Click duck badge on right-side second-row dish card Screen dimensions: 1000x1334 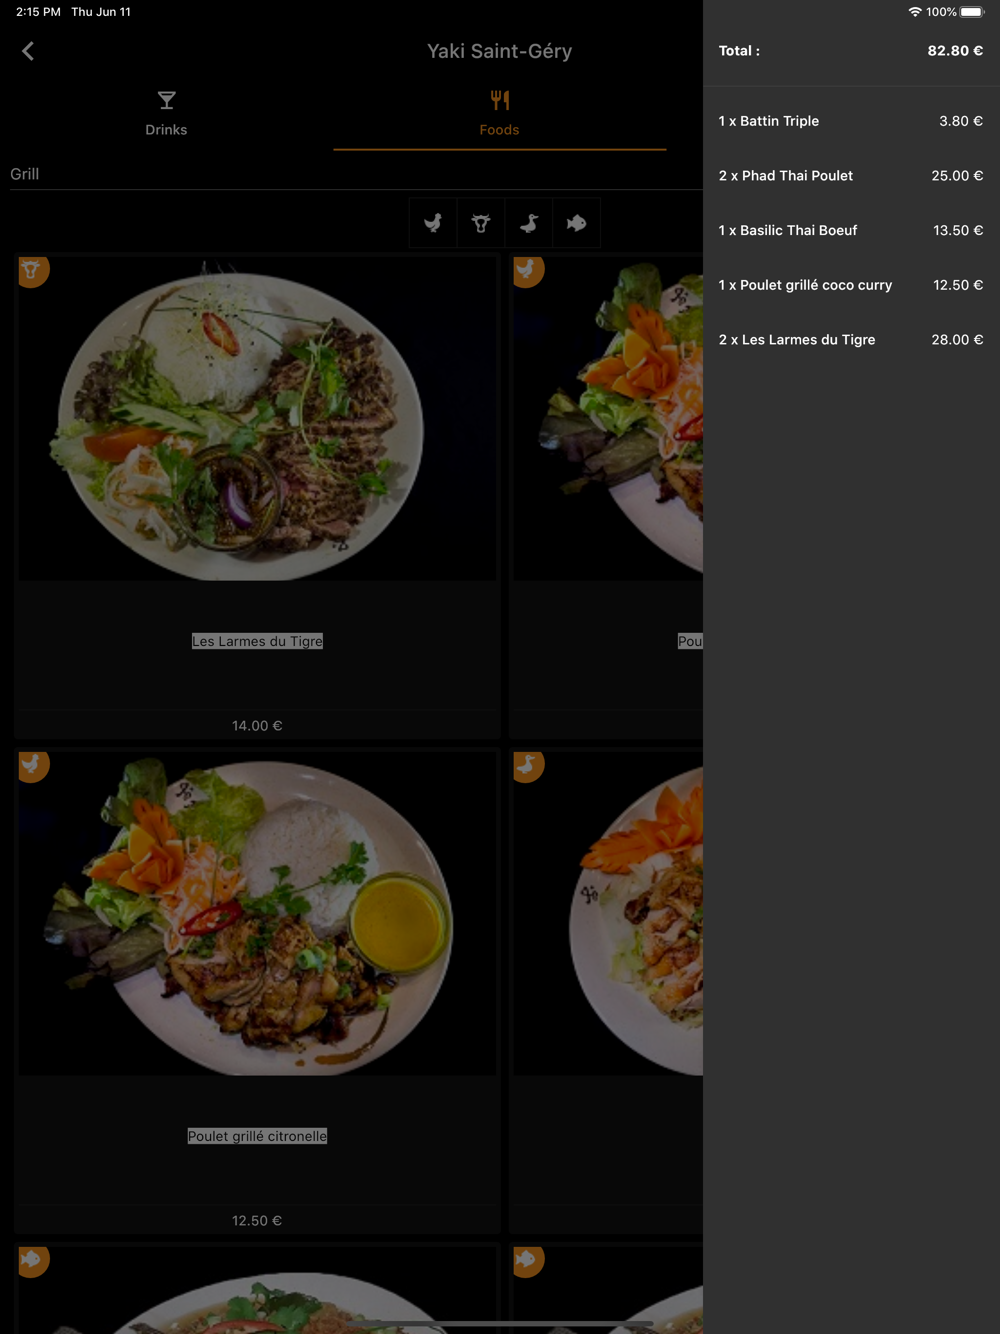[528, 765]
